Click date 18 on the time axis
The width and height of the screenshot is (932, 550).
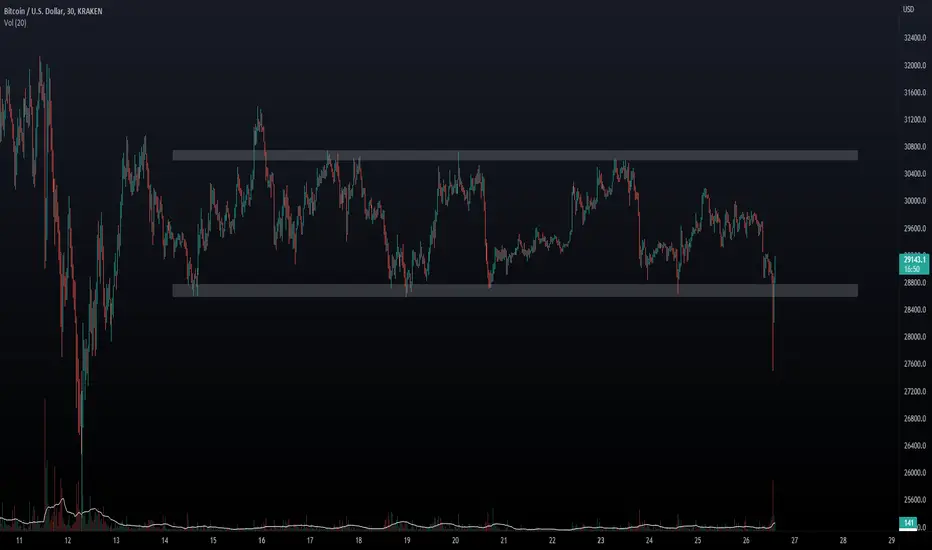358,540
